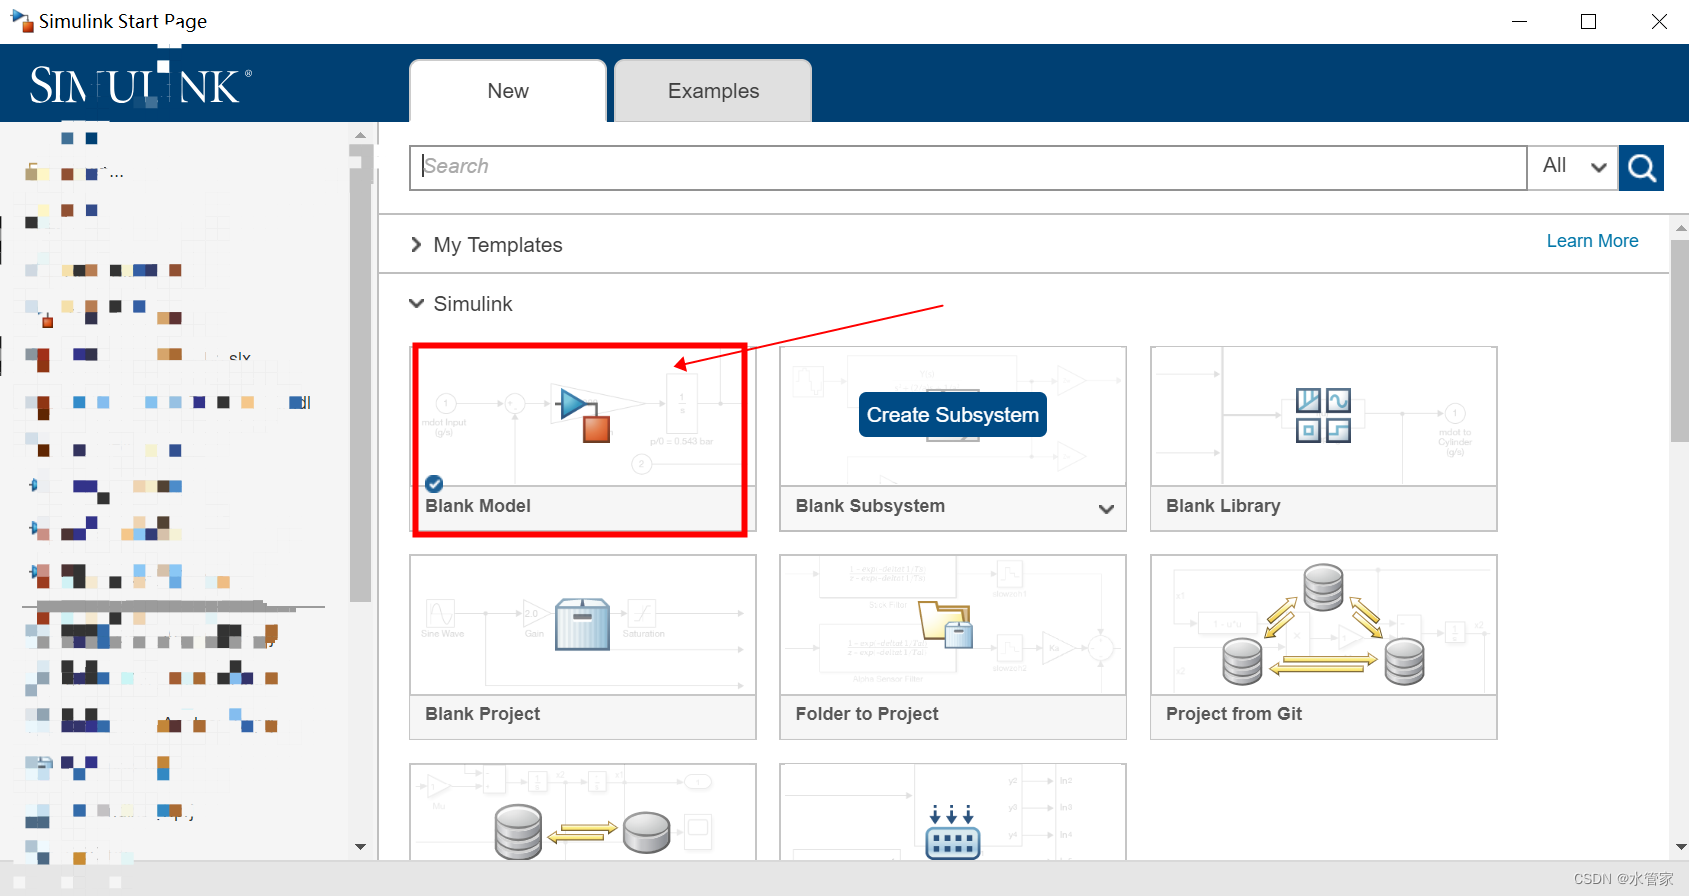Click the templates pane scroll-down arrow
The height and width of the screenshot is (896, 1689).
click(x=1680, y=846)
